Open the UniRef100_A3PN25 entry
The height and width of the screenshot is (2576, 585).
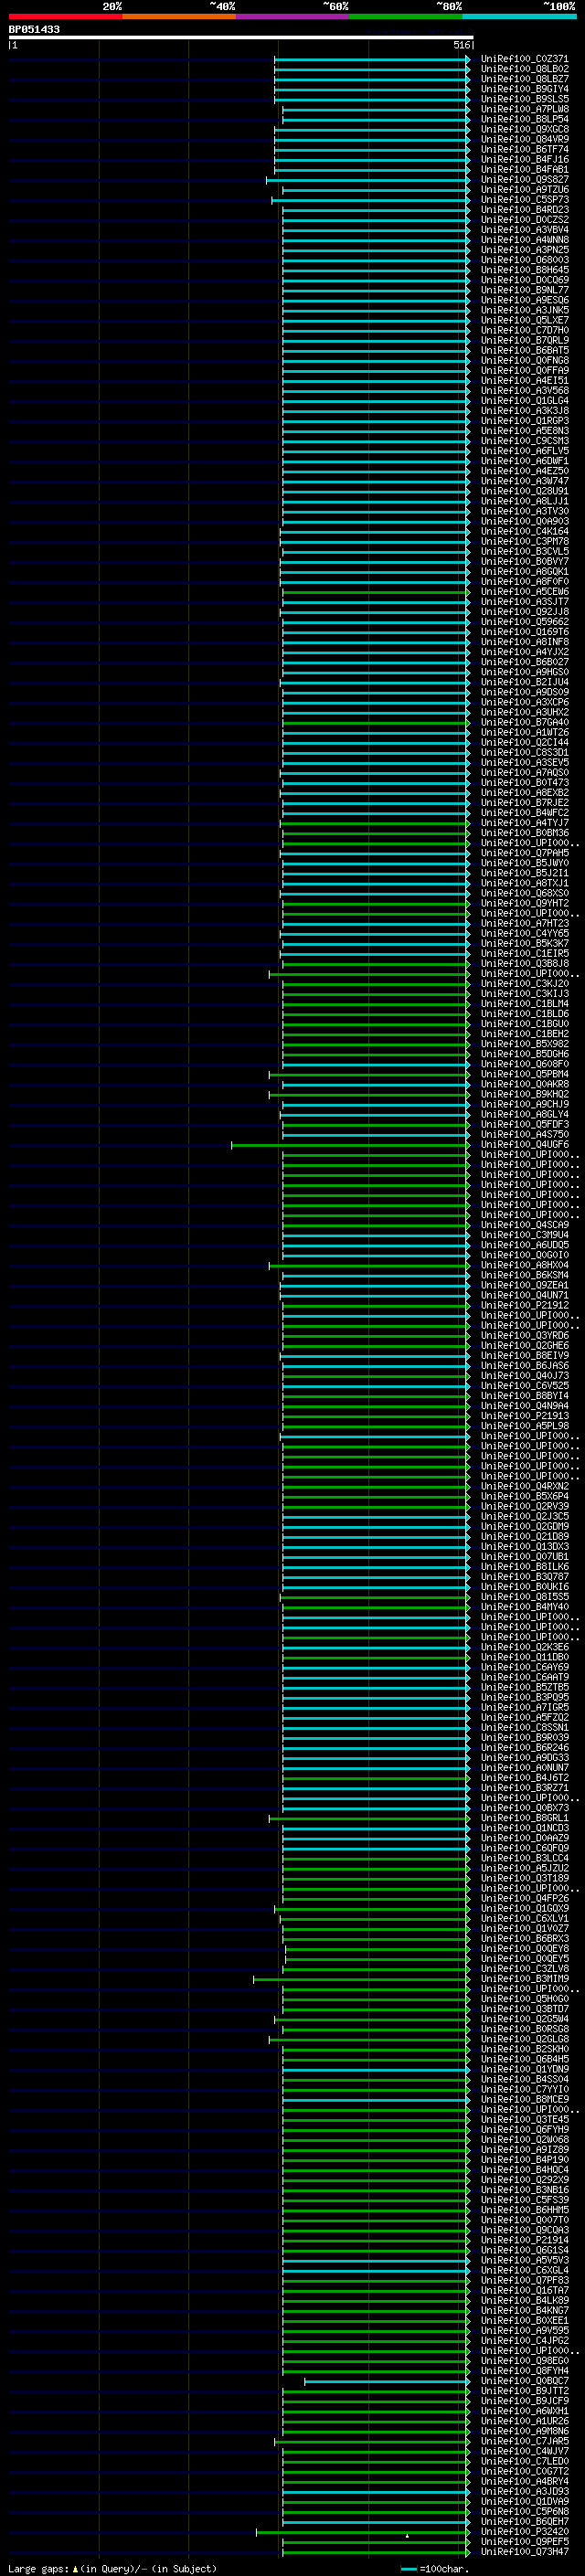click(524, 250)
